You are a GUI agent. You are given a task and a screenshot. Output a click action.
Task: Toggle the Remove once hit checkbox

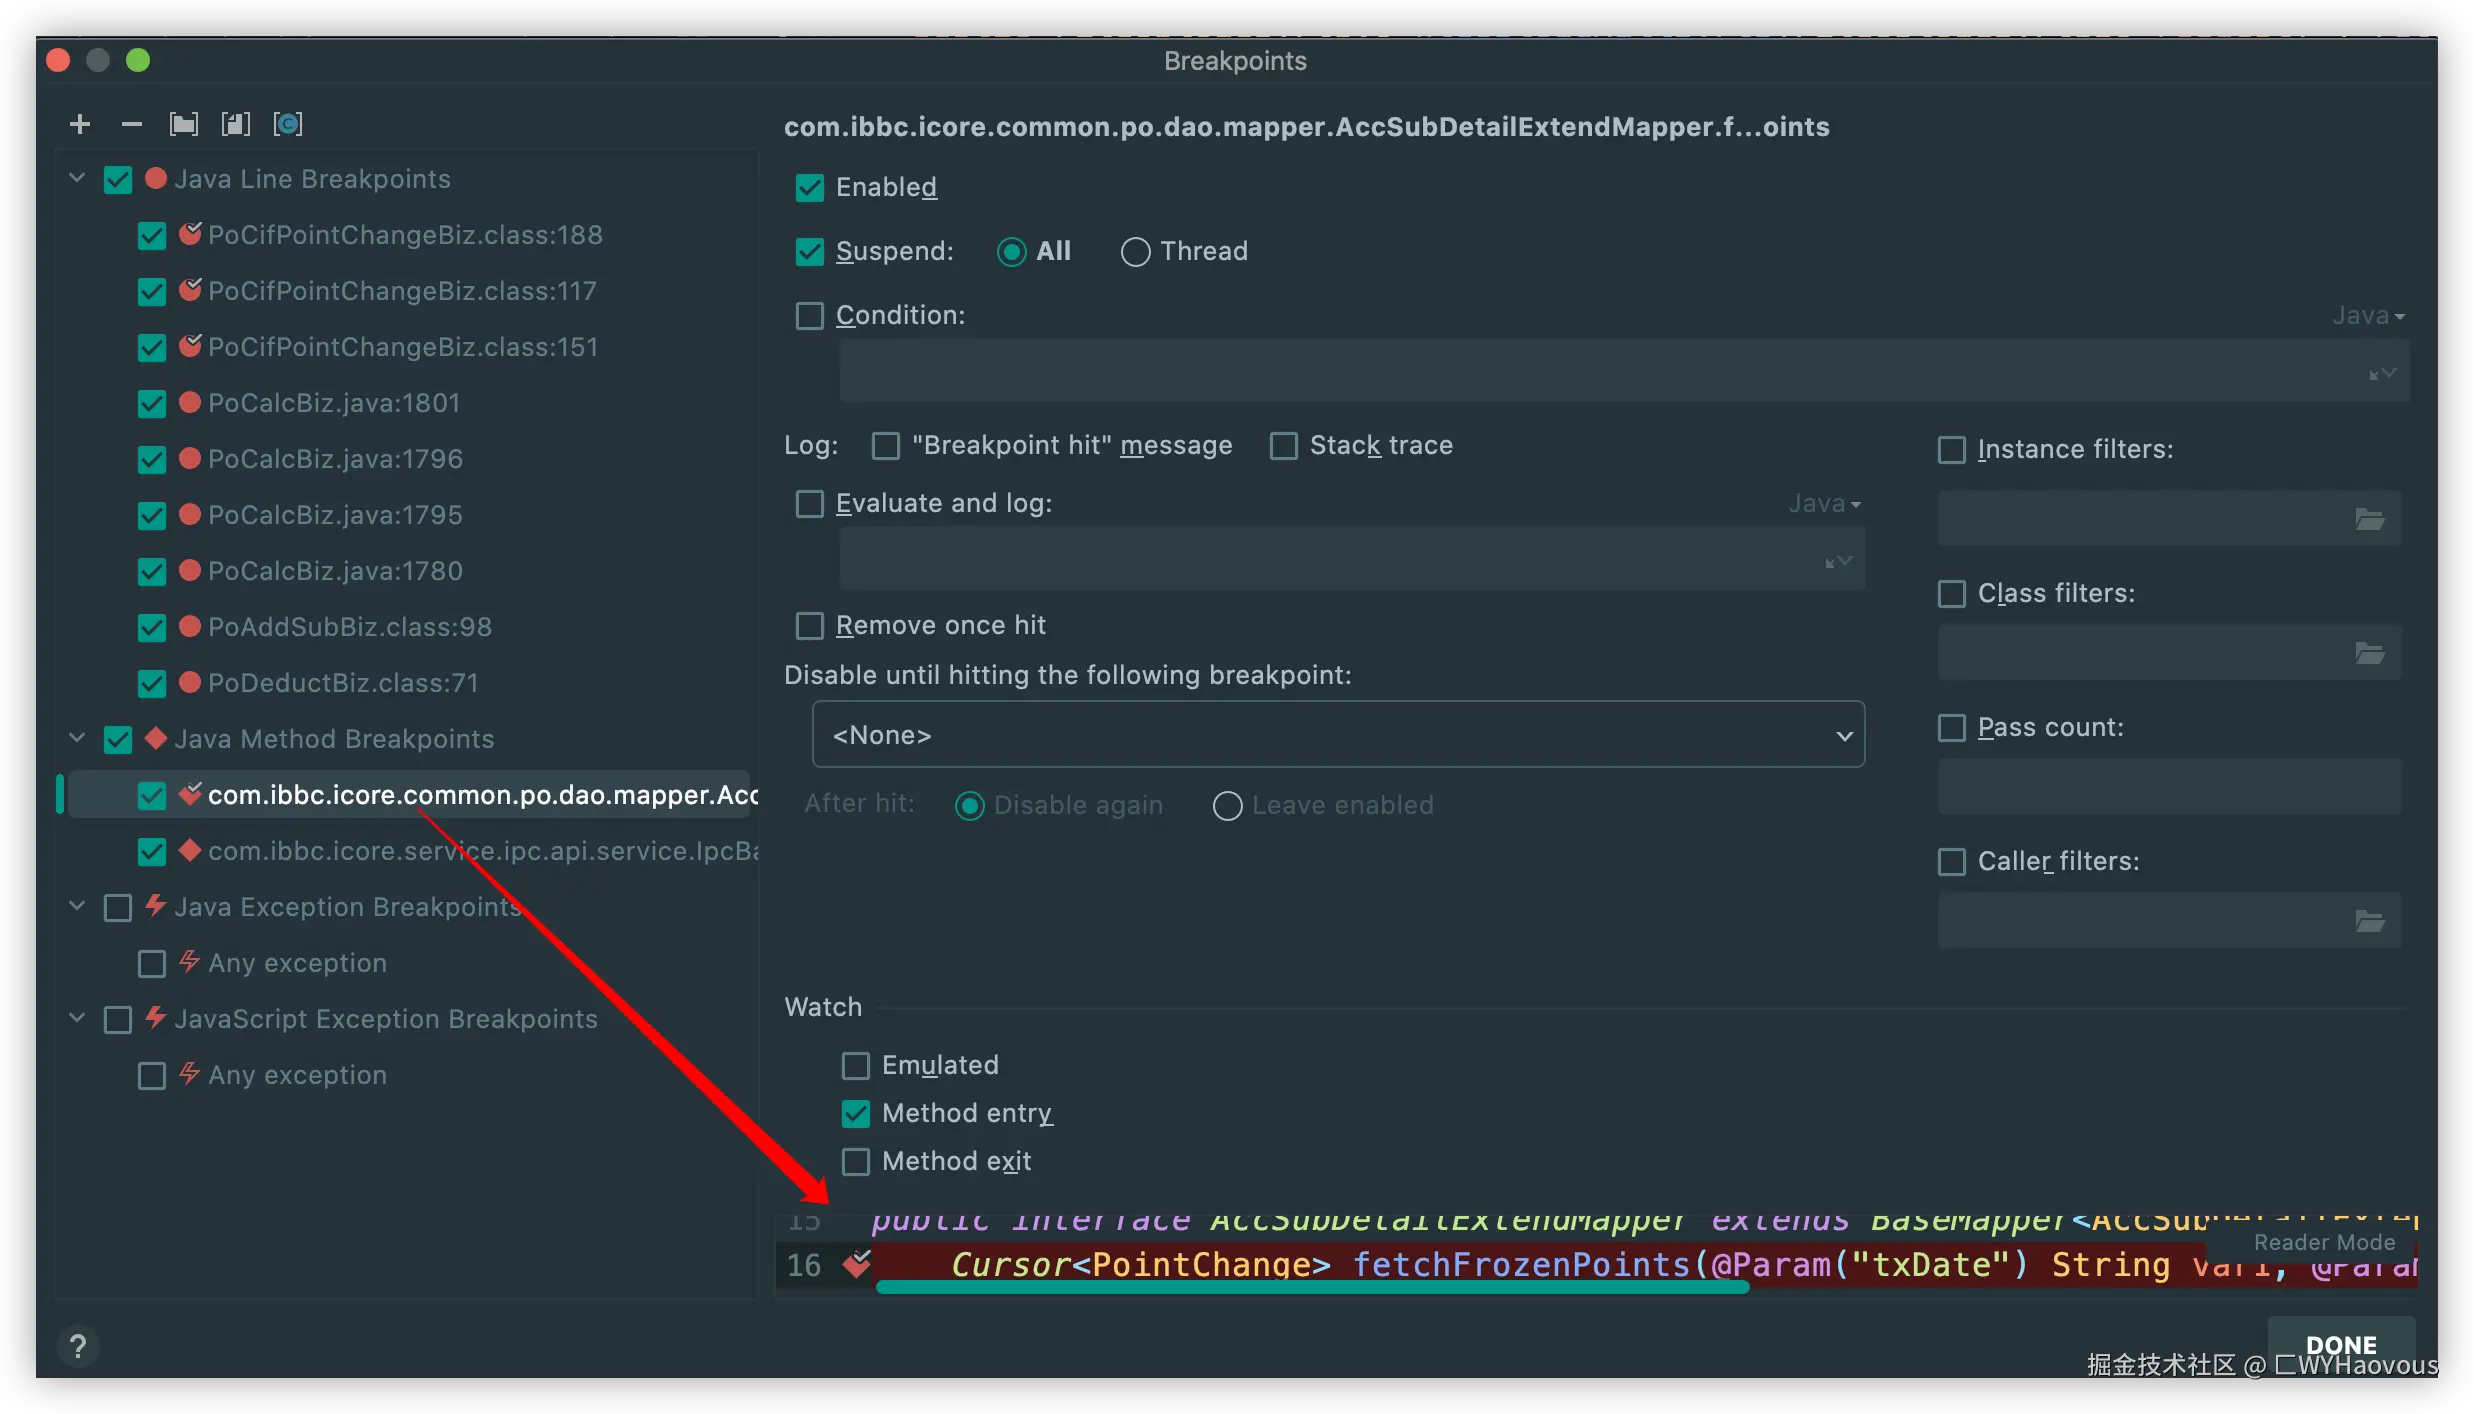pos(809,626)
